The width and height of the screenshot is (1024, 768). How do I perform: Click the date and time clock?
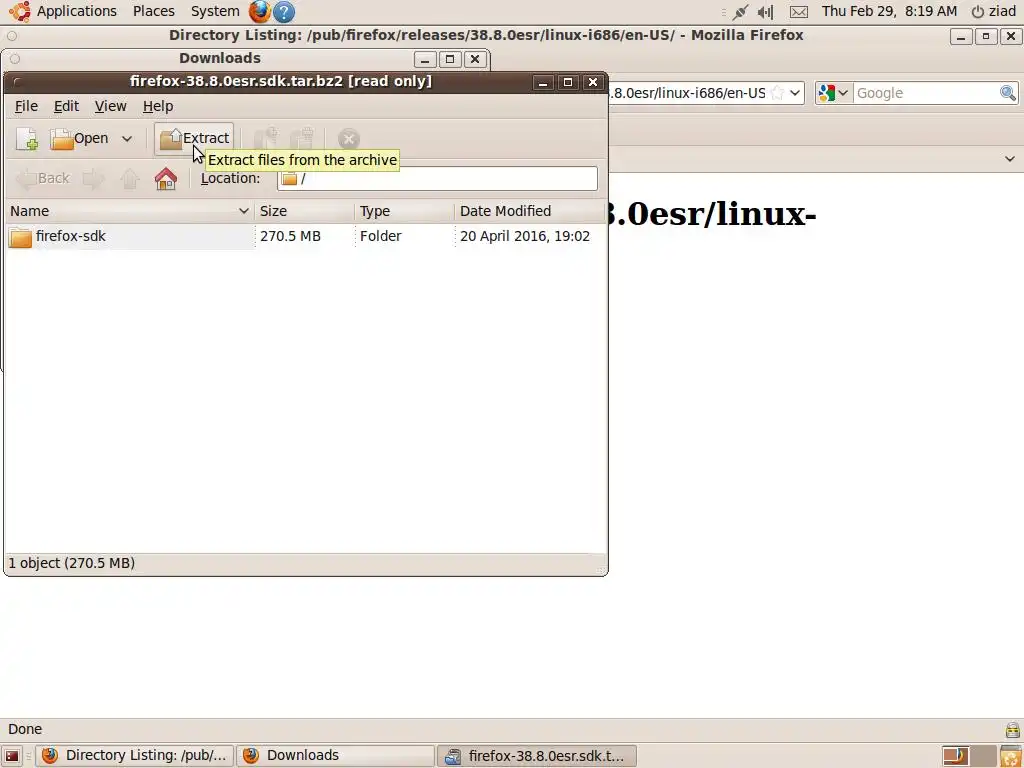tap(889, 11)
